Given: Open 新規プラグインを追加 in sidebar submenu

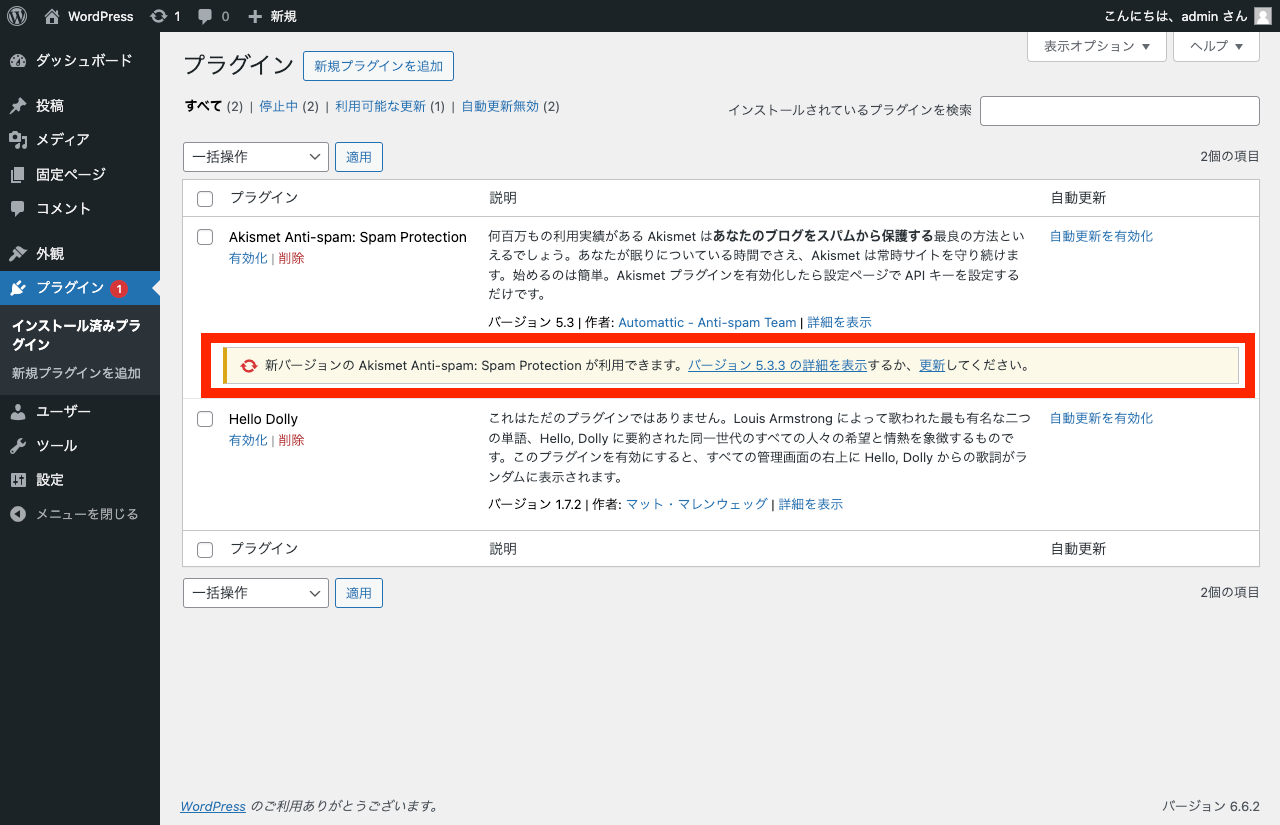Looking at the screenshot, I should coord(76,374).
